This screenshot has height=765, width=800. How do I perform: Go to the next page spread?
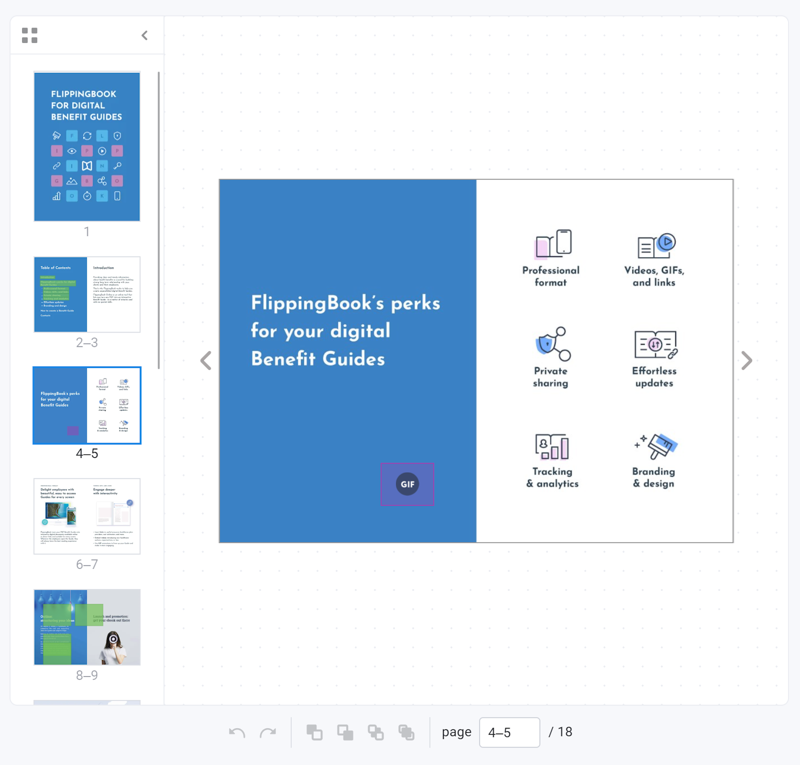pos(746,361)
